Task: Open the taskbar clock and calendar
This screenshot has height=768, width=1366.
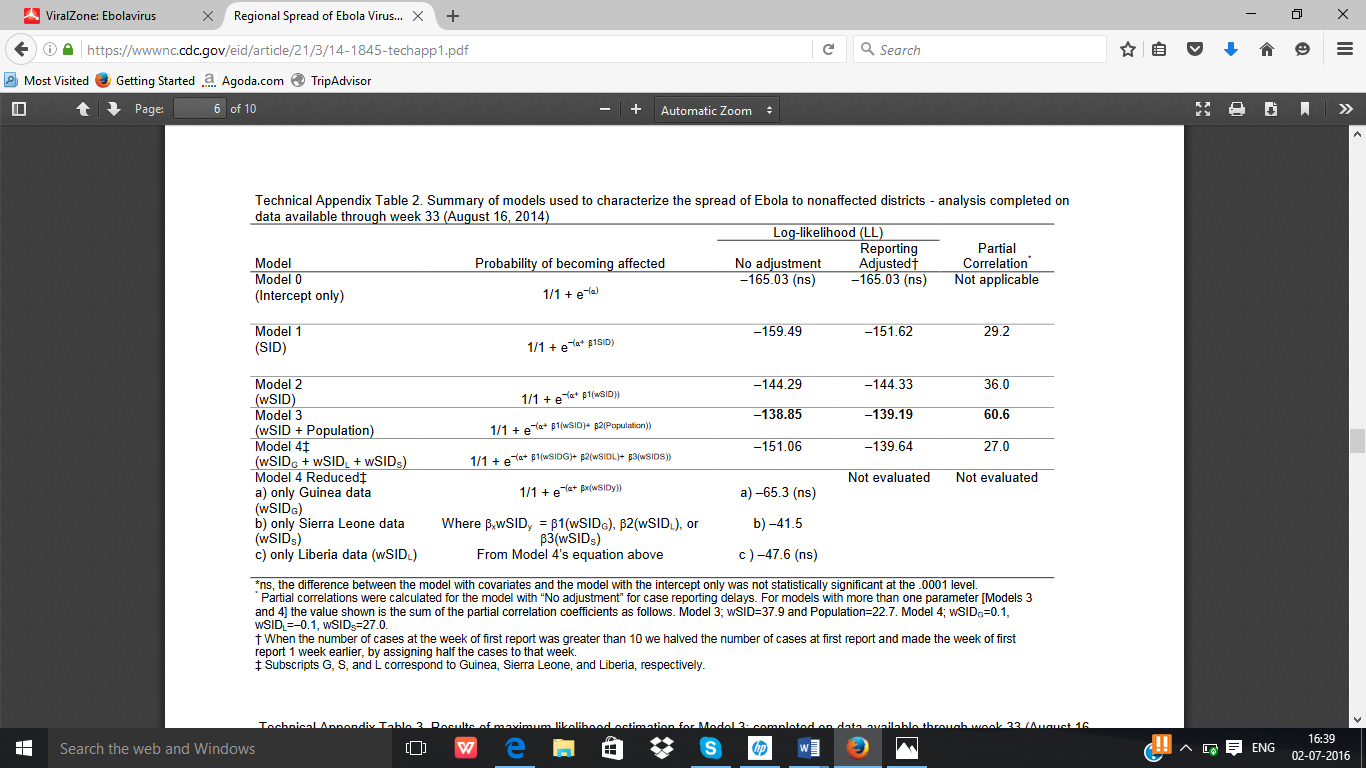Action: [x=1323, y=748]
